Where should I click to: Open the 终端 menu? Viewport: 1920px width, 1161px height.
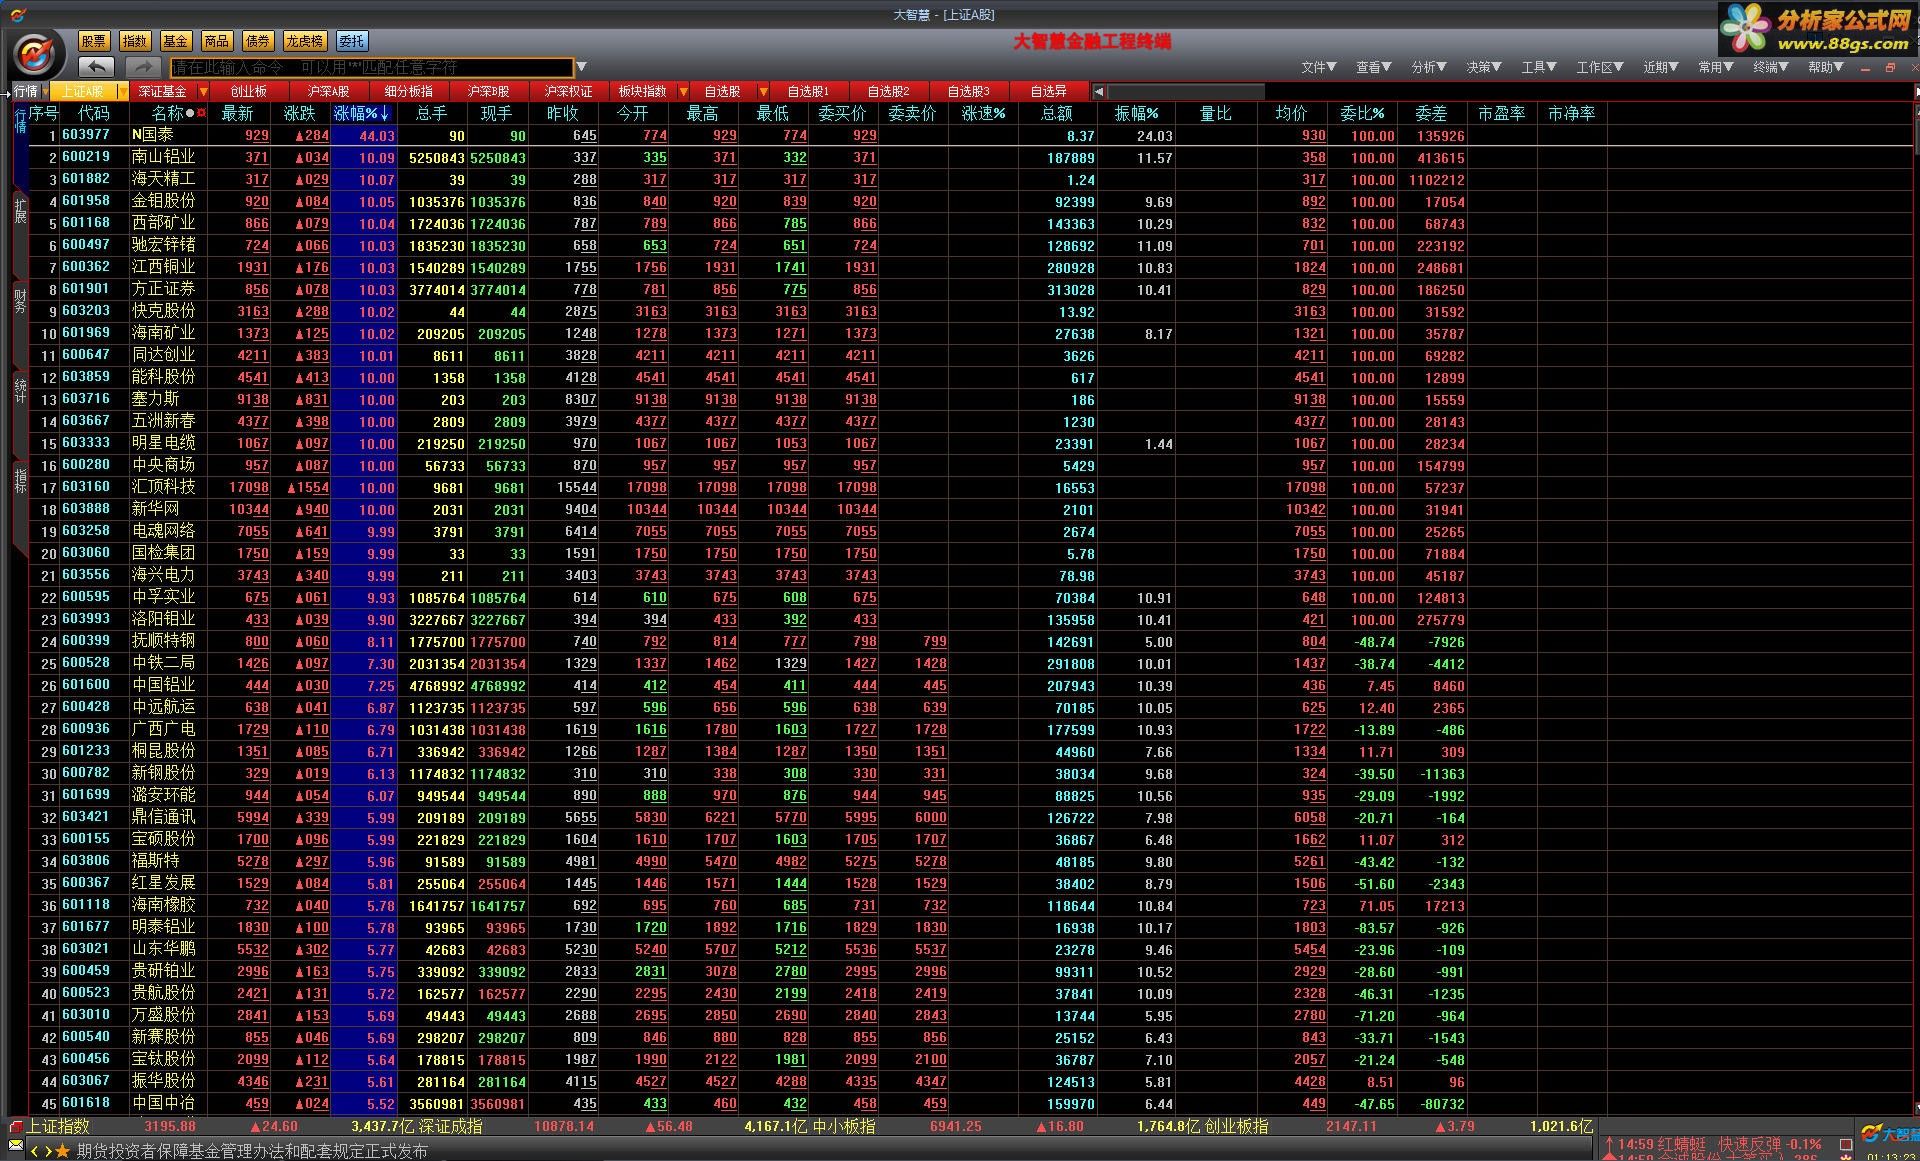[1771, 67]
